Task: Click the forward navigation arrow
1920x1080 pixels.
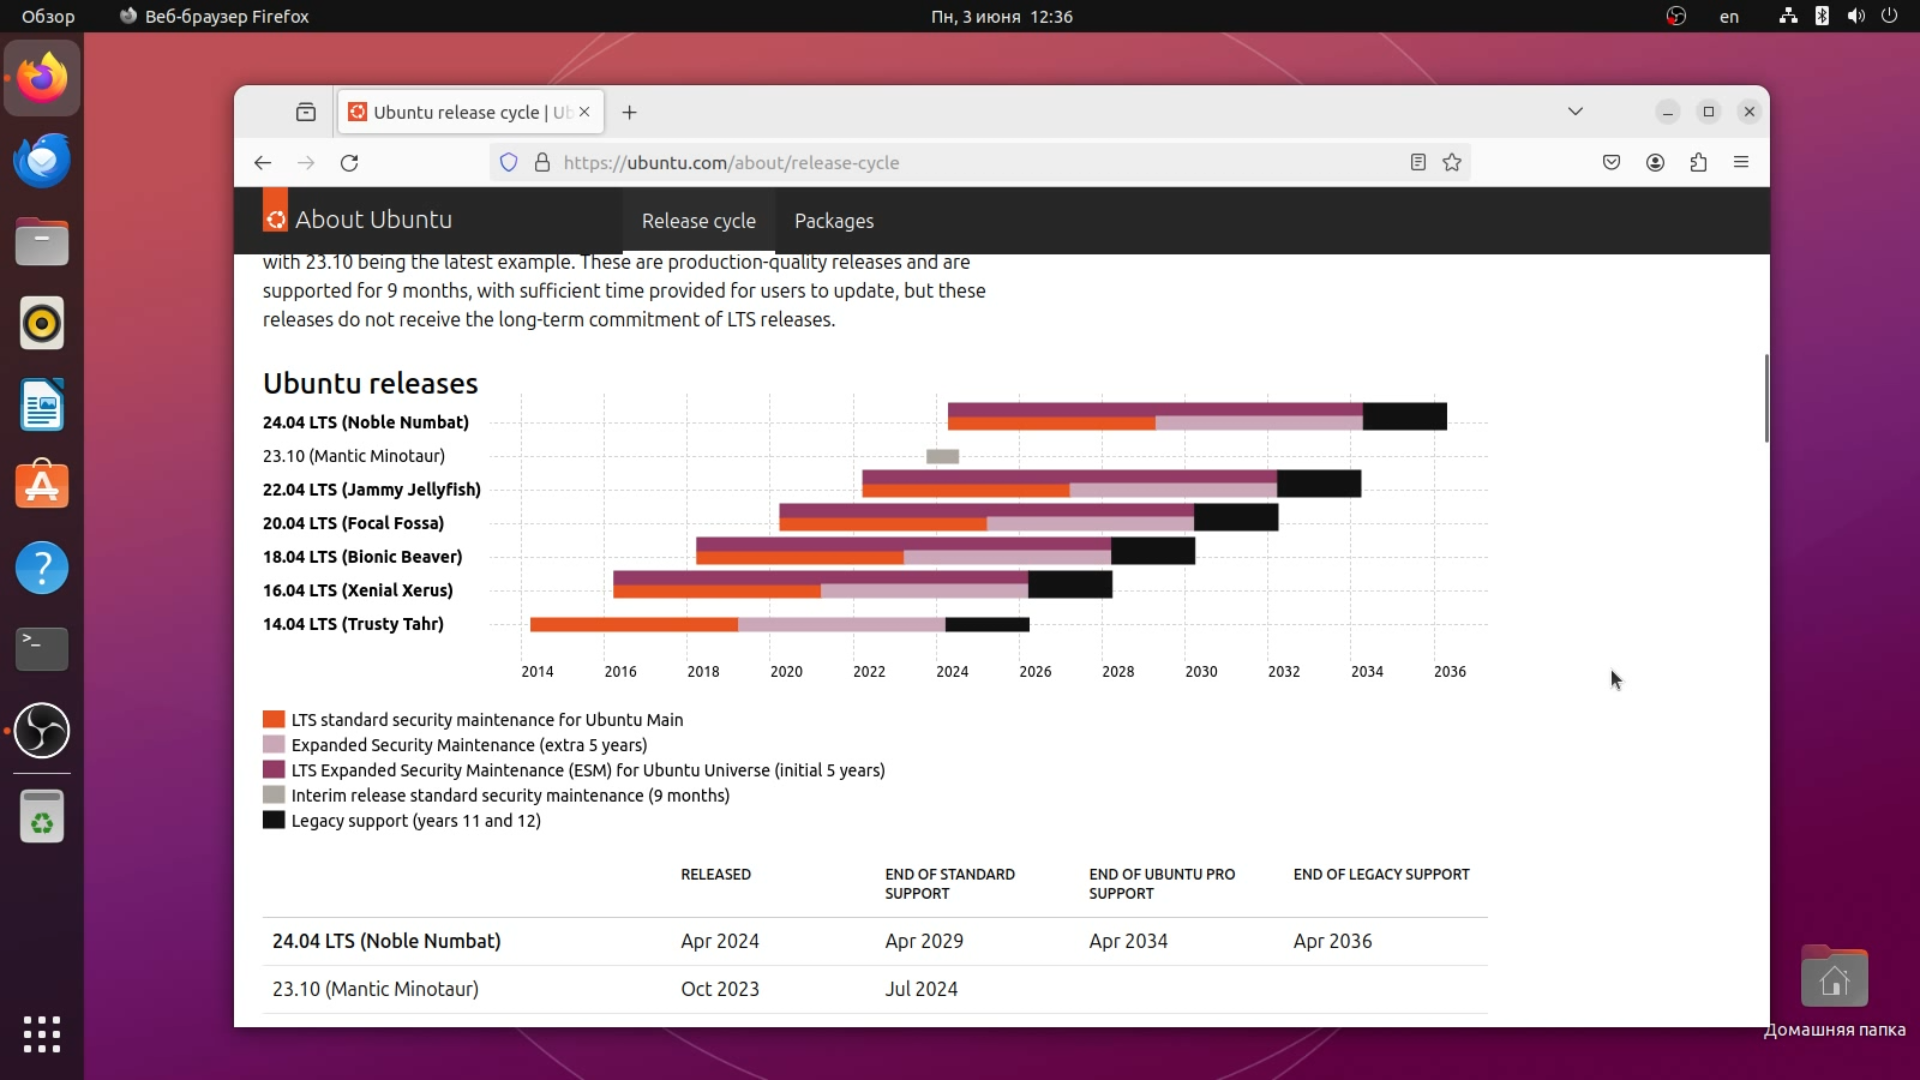Action: click(306, 162)
